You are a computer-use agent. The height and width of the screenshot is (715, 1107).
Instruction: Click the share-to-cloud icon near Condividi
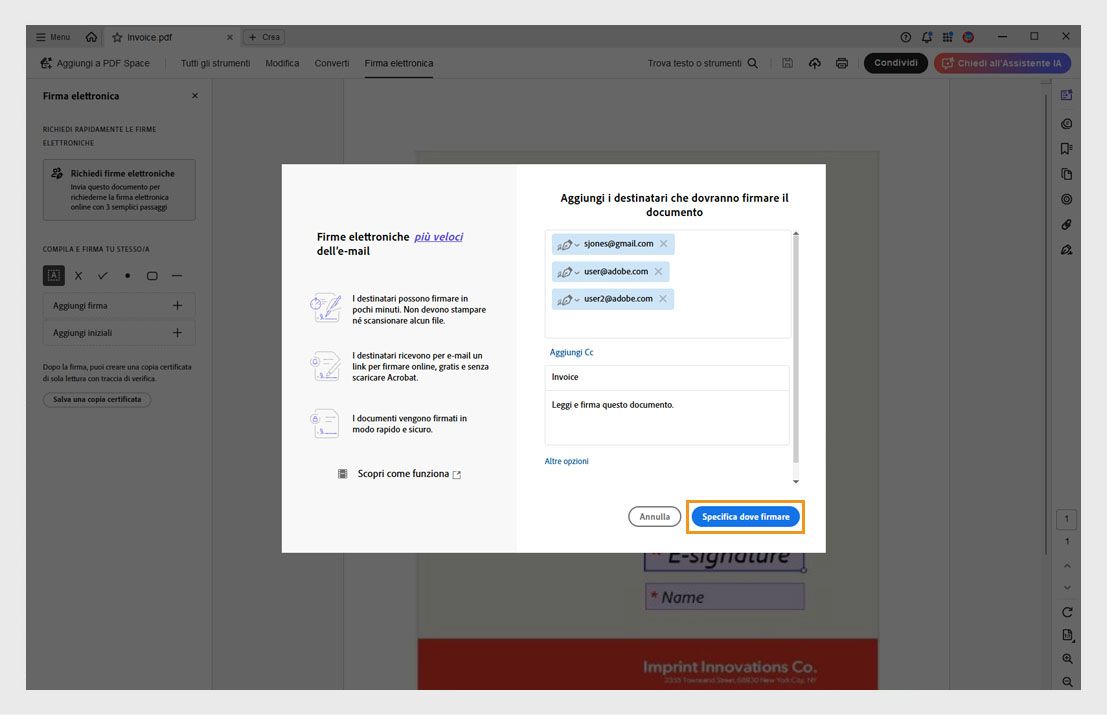(815, 62)
